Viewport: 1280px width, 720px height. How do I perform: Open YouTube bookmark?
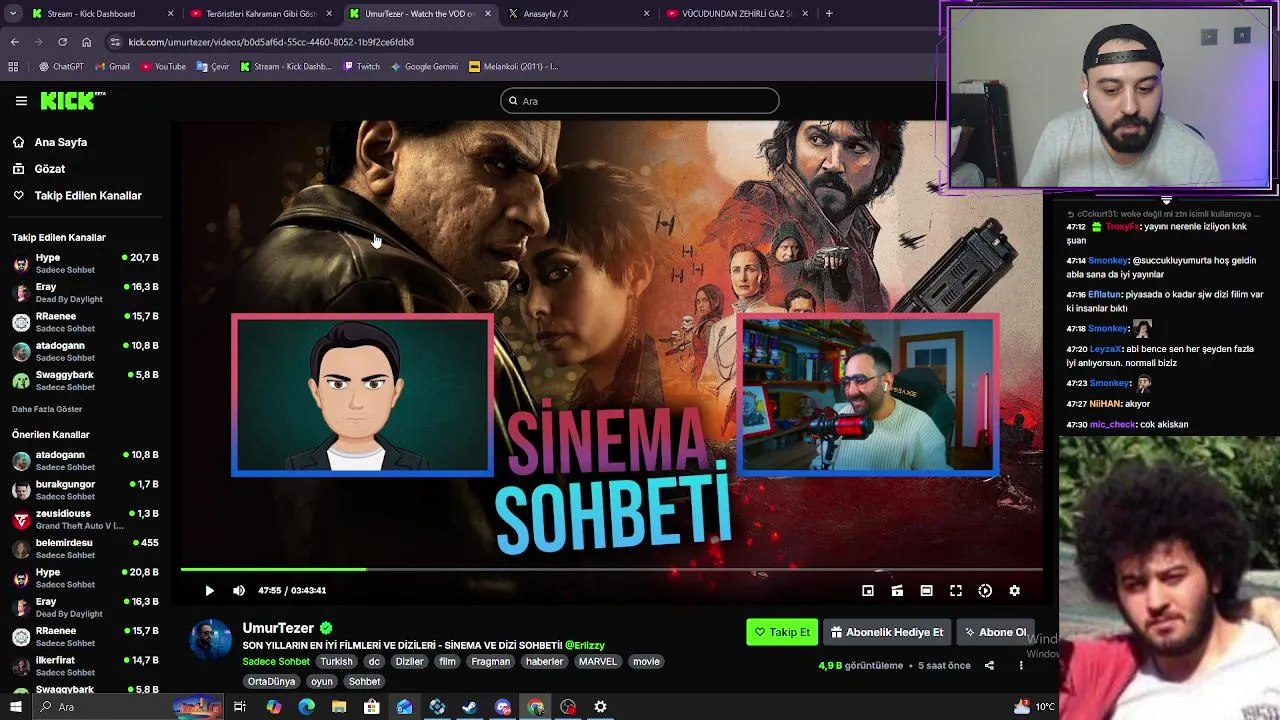tap(163, 67)
